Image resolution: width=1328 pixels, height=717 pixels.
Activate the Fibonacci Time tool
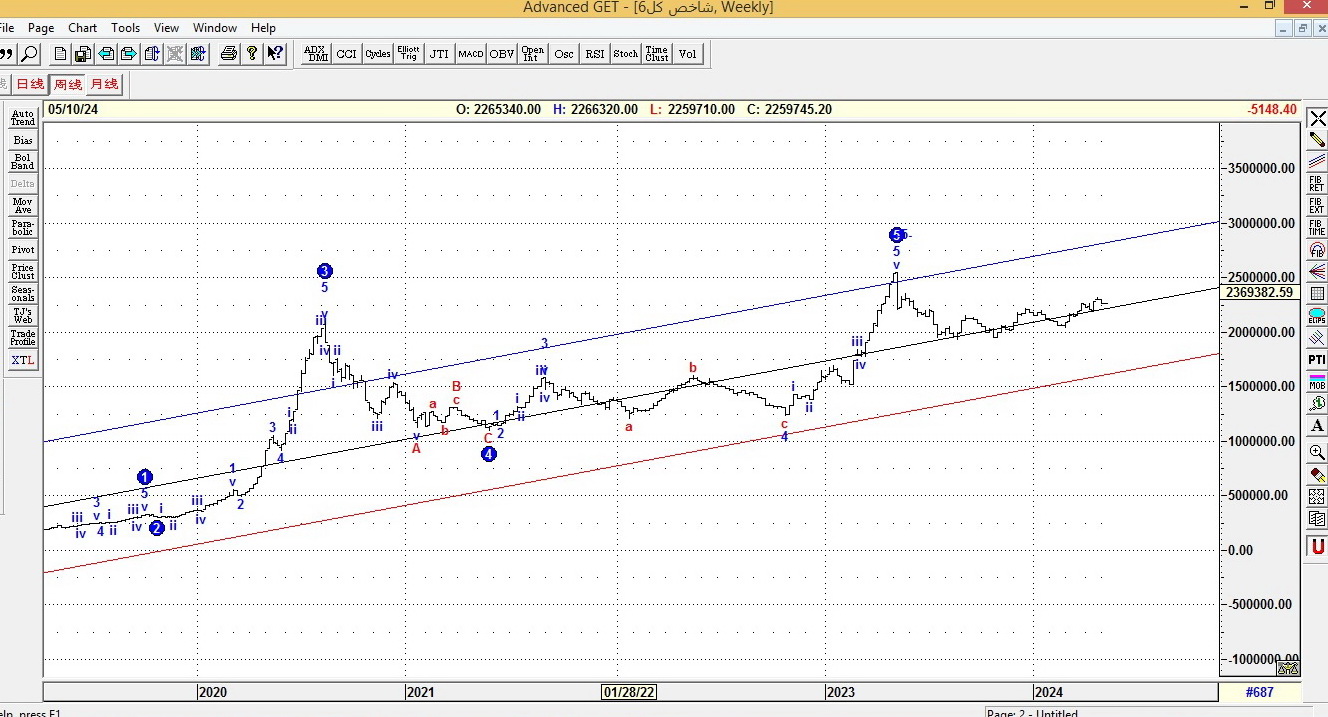[x=1317, y=228]
